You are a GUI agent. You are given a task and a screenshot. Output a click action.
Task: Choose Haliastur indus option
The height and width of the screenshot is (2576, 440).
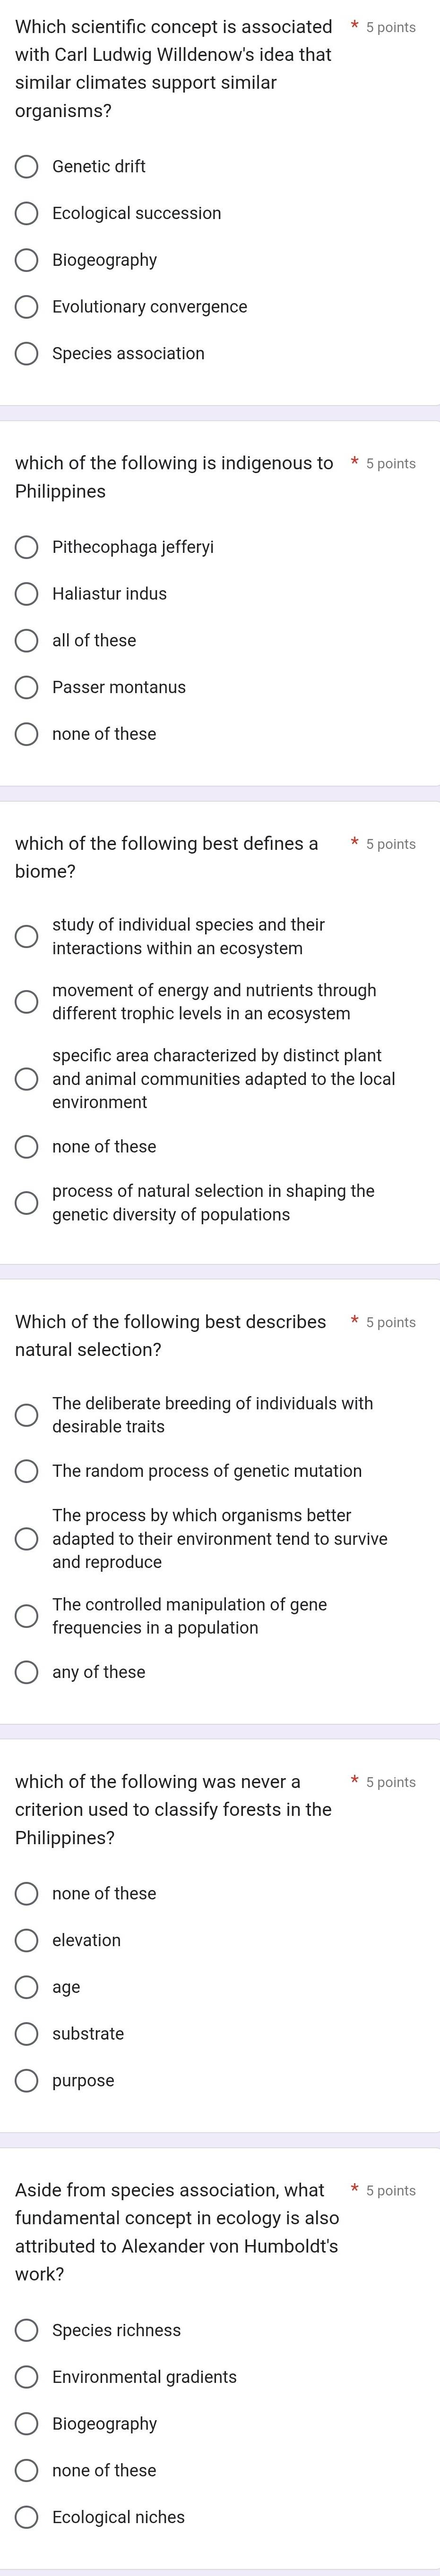coord(27,594)
